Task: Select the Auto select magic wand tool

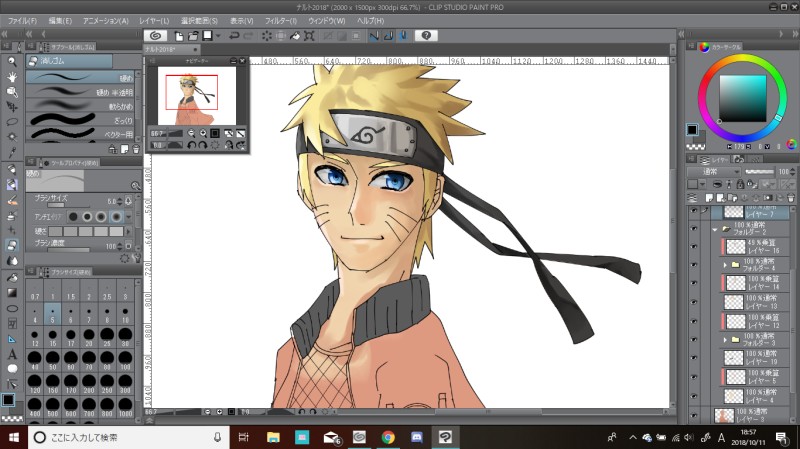Action: click(12, 137)
